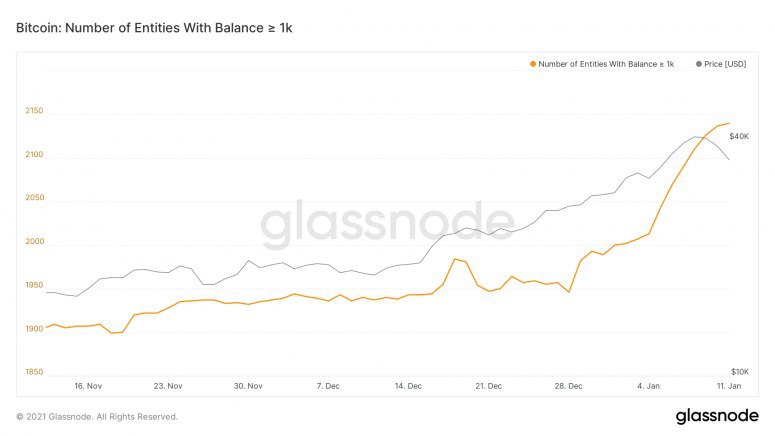
Task: Click the orange legend dot for entities series
Action: coord(533,64)
